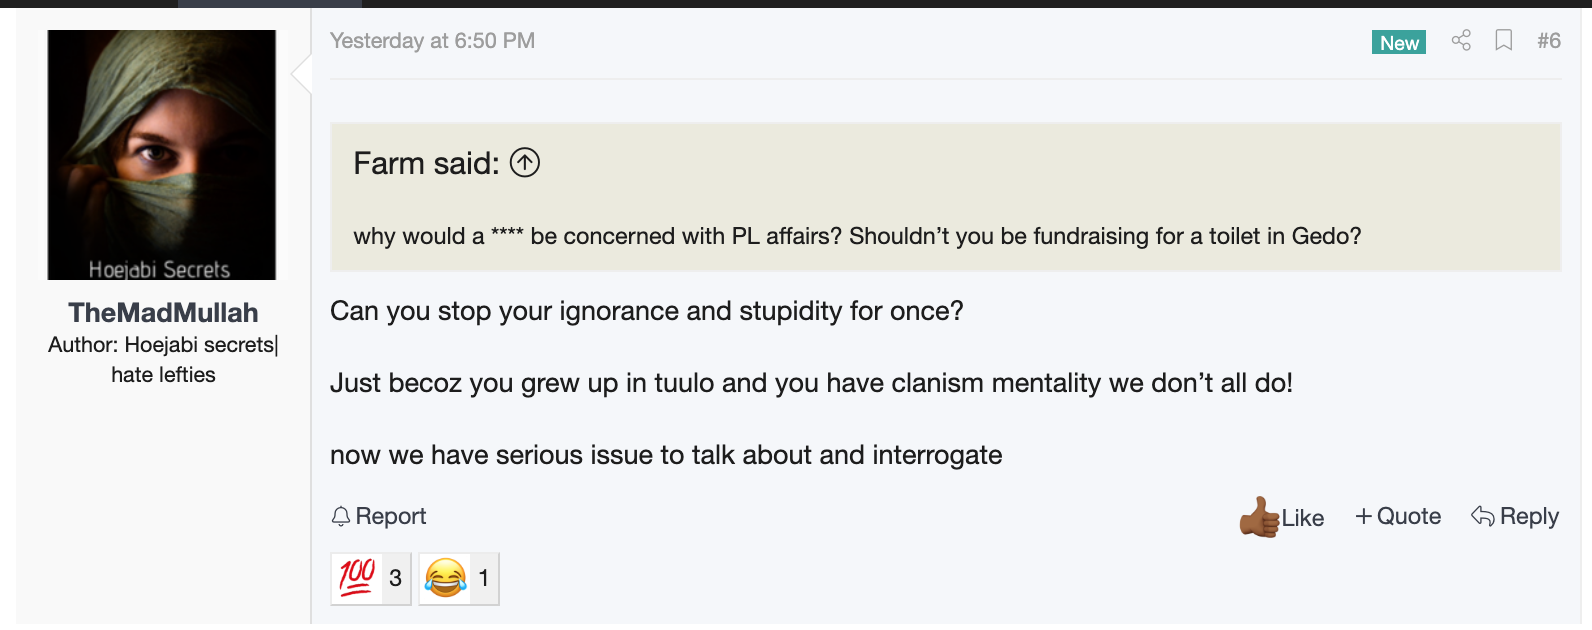View the laughing emoji reaction
This screenshot has width=1592, height=630.
459,578
